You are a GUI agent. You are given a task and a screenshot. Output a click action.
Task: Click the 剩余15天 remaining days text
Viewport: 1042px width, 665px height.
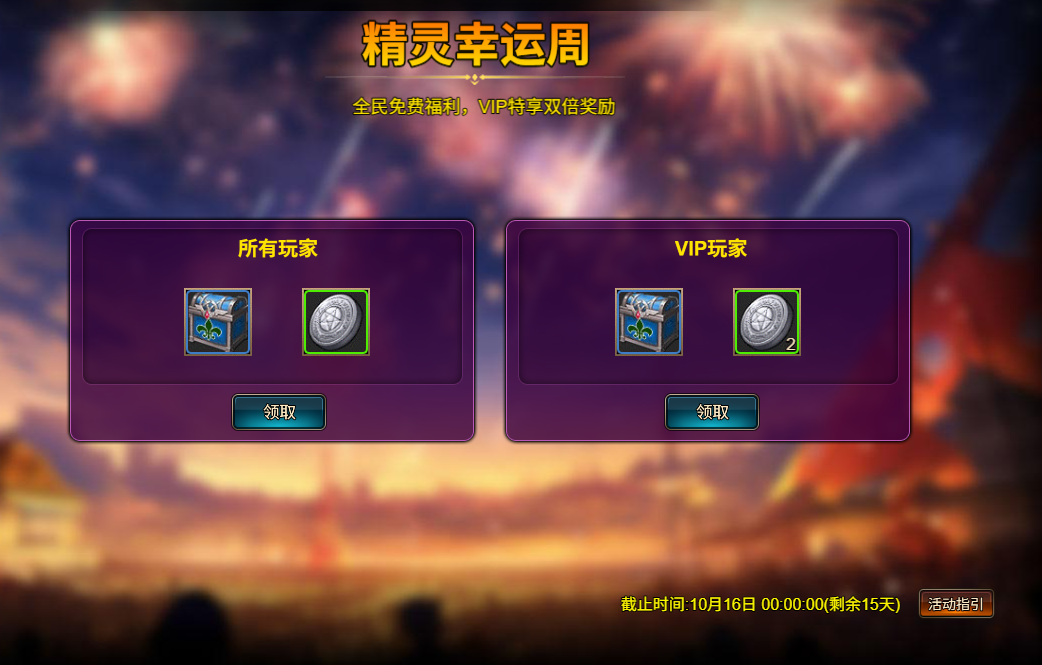pyautogui.click(x=862, y=604)
